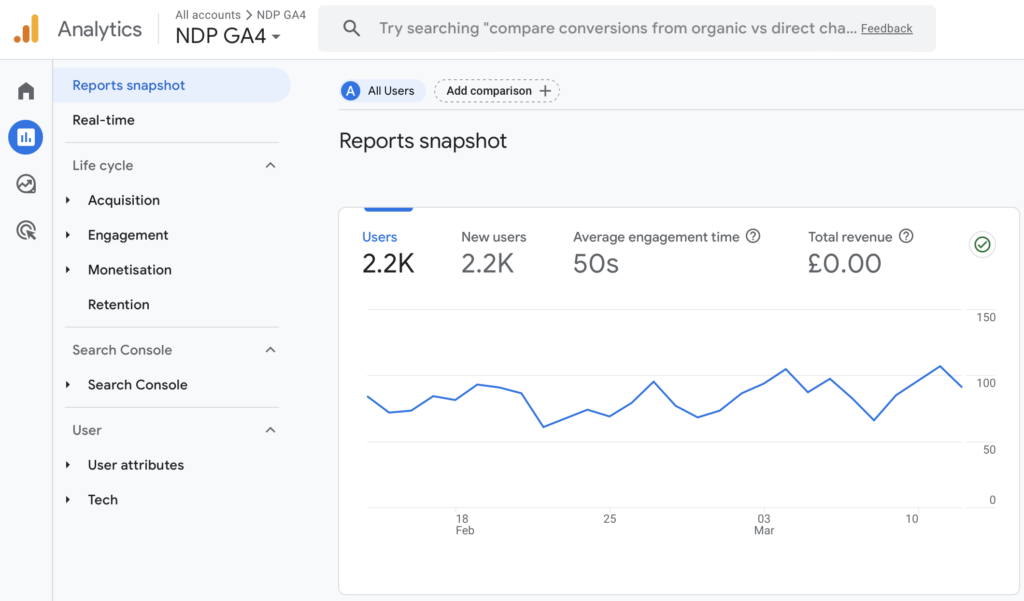Viewport: 1024px width, 601px height.
Task: Expand the Acquisition tree arrow
Action: click(x=68, y=200)
